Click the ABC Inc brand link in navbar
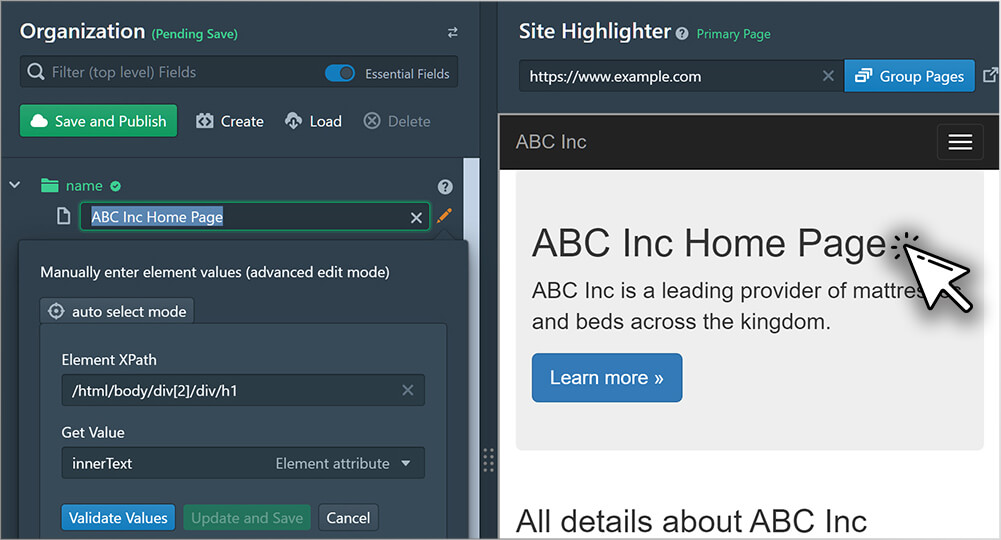This screenshot has height=540, width=1001. point(551,142)
